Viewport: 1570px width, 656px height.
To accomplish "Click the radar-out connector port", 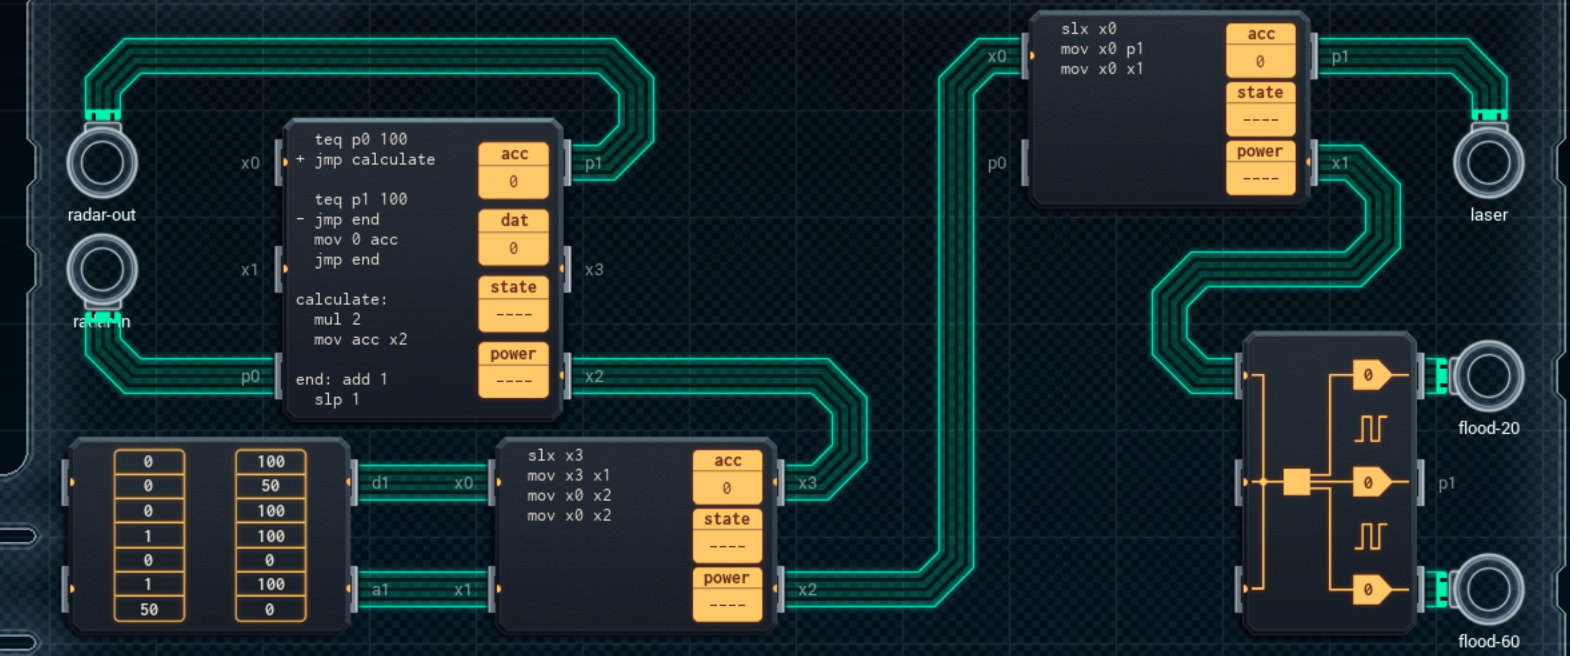I will [x=102, y=163].
